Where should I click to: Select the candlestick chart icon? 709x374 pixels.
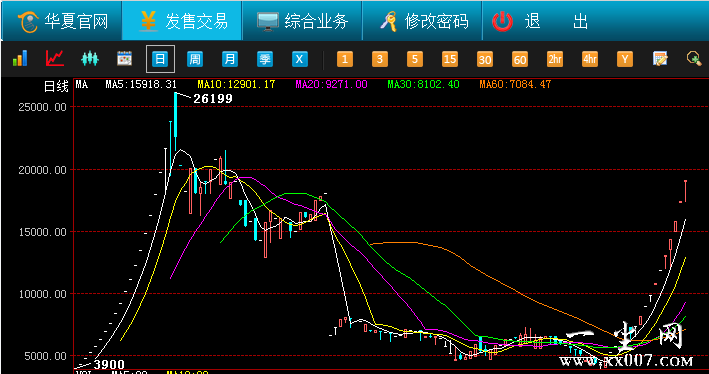90,59
